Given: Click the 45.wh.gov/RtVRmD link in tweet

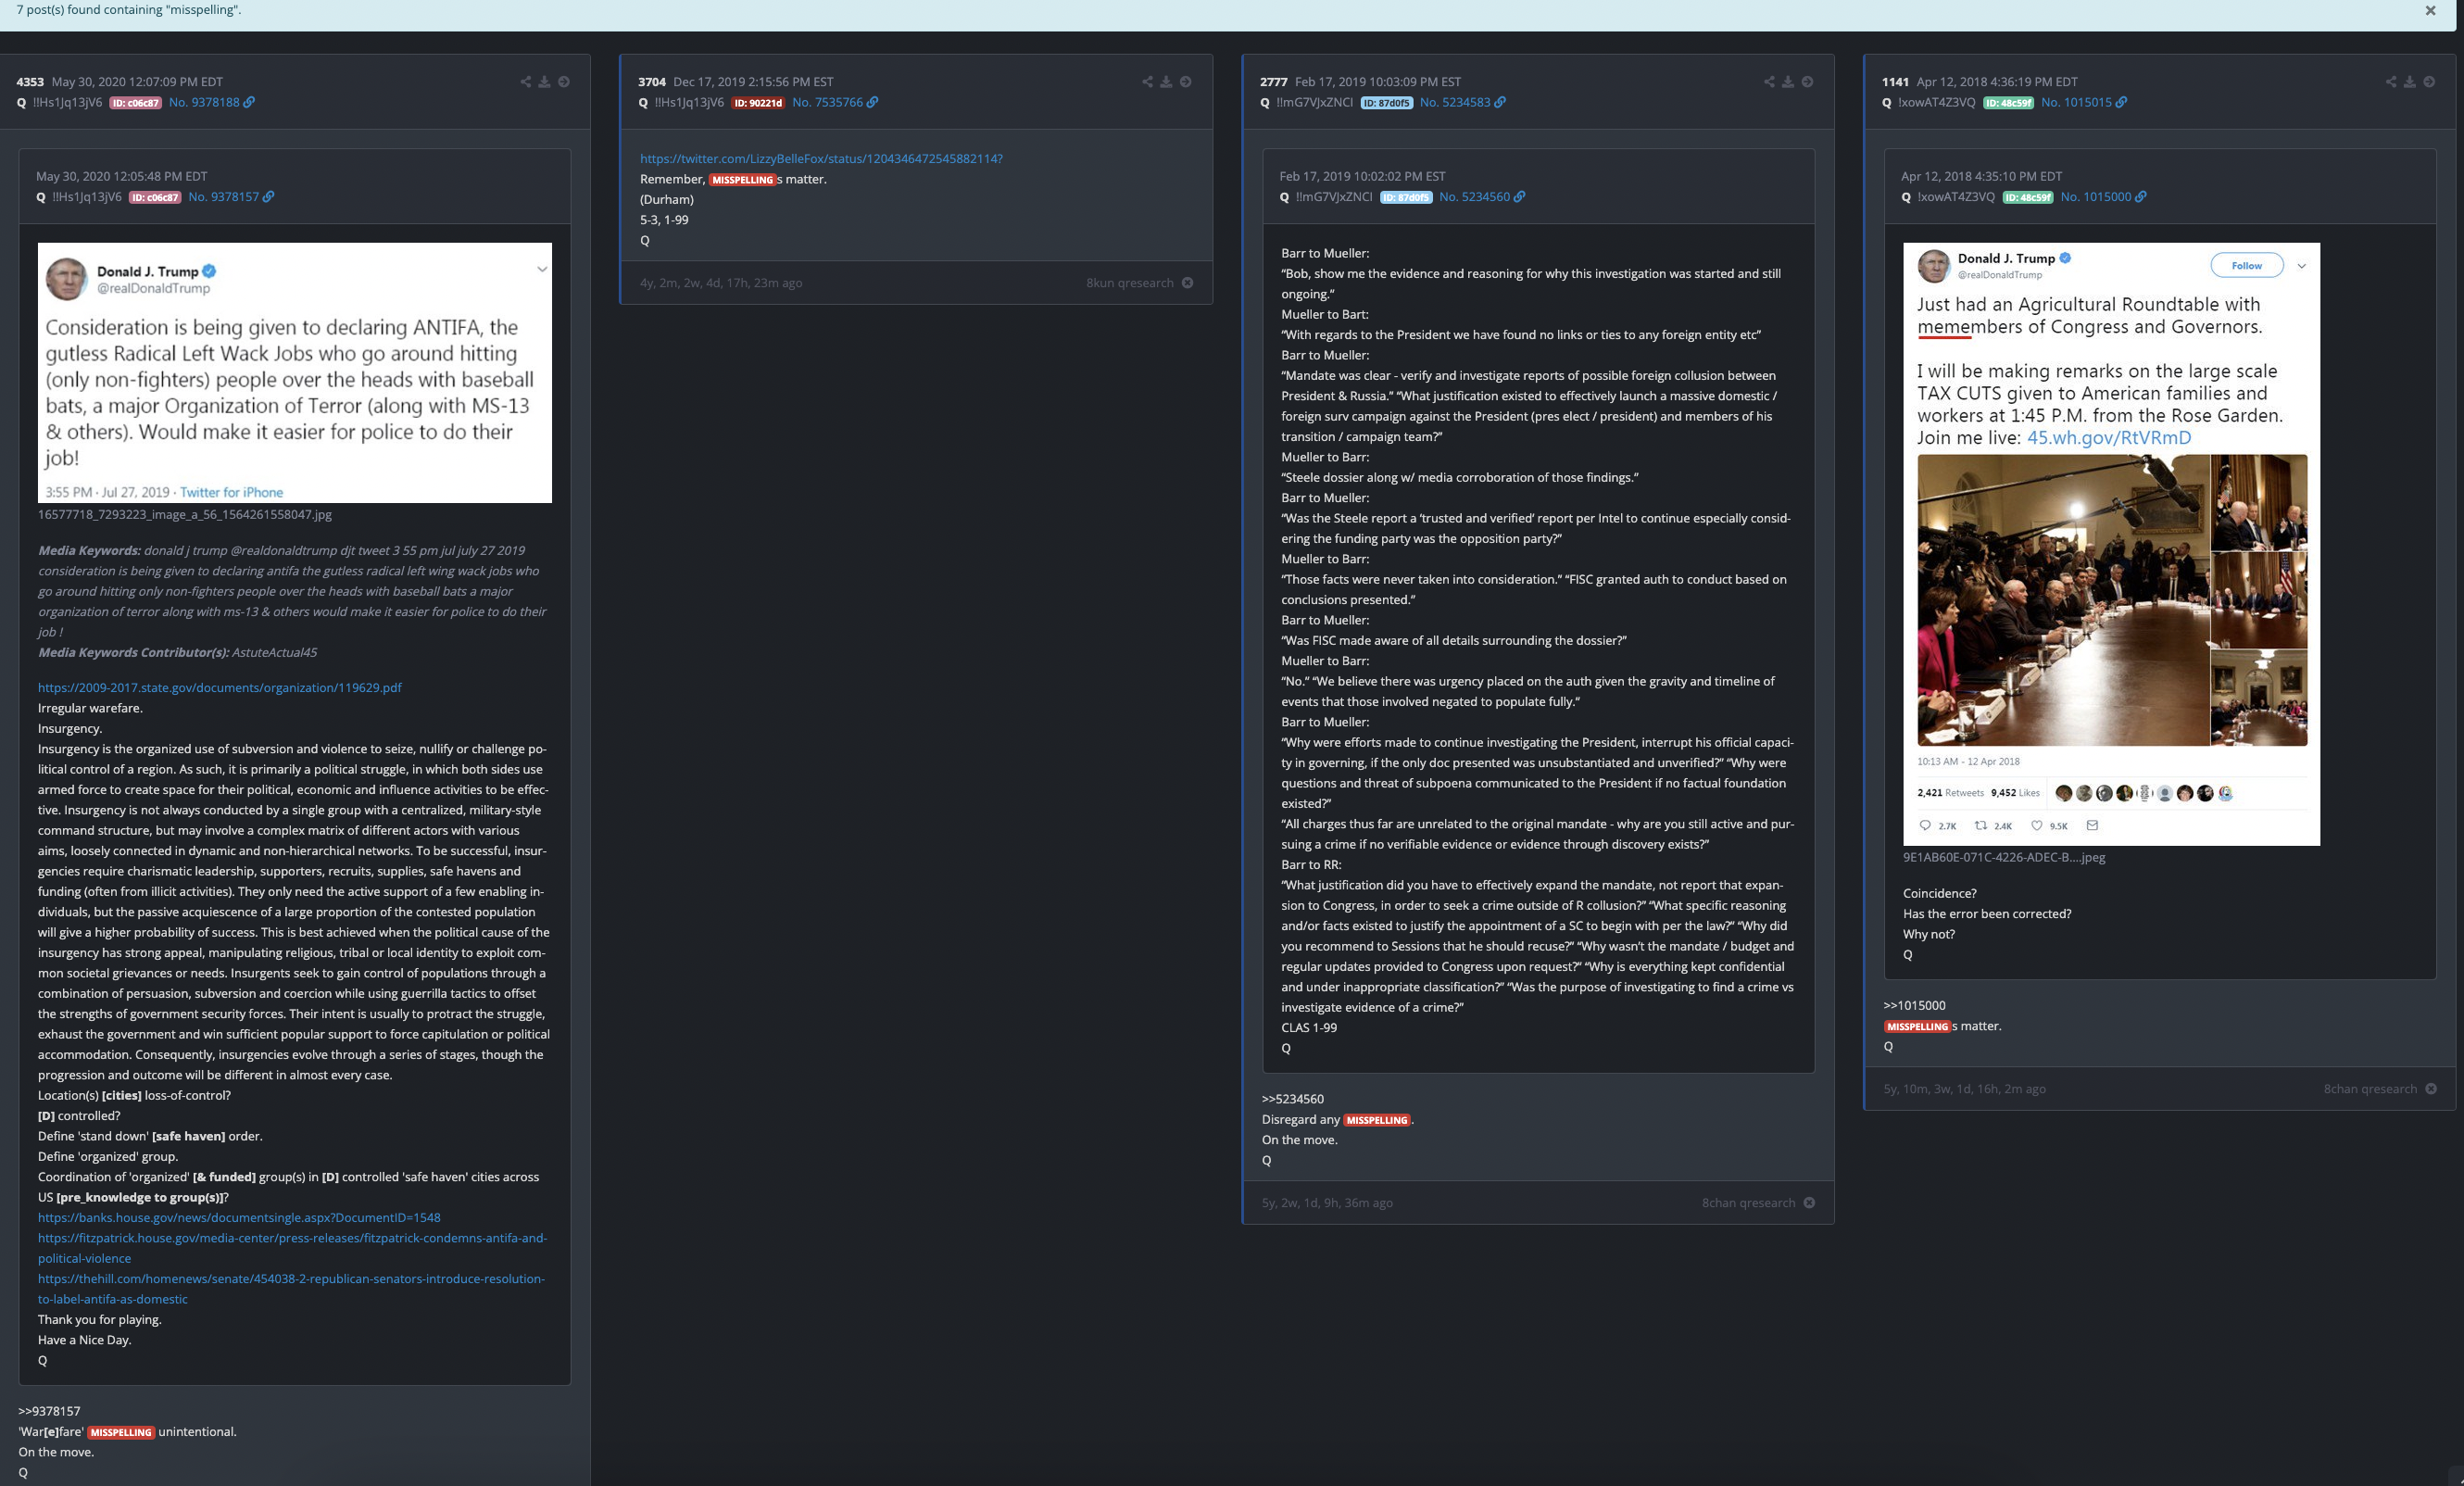Looking at the screenshot, I should (x=2108, y=438).
